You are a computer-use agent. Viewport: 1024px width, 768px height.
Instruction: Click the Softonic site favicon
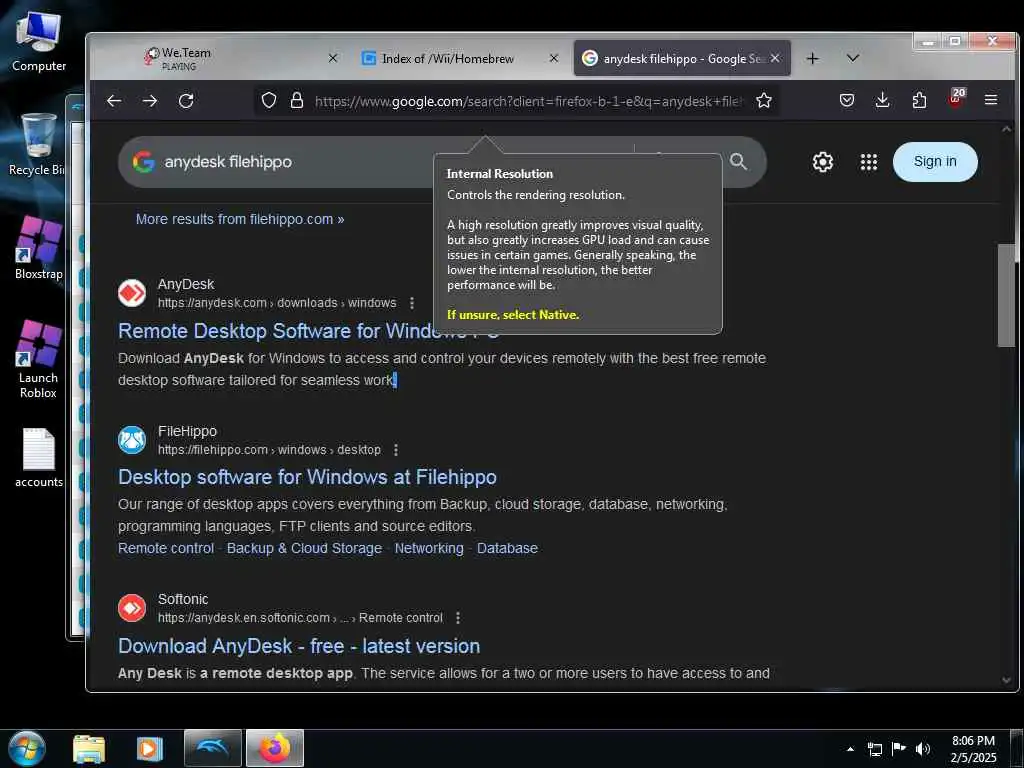[132, 608]
